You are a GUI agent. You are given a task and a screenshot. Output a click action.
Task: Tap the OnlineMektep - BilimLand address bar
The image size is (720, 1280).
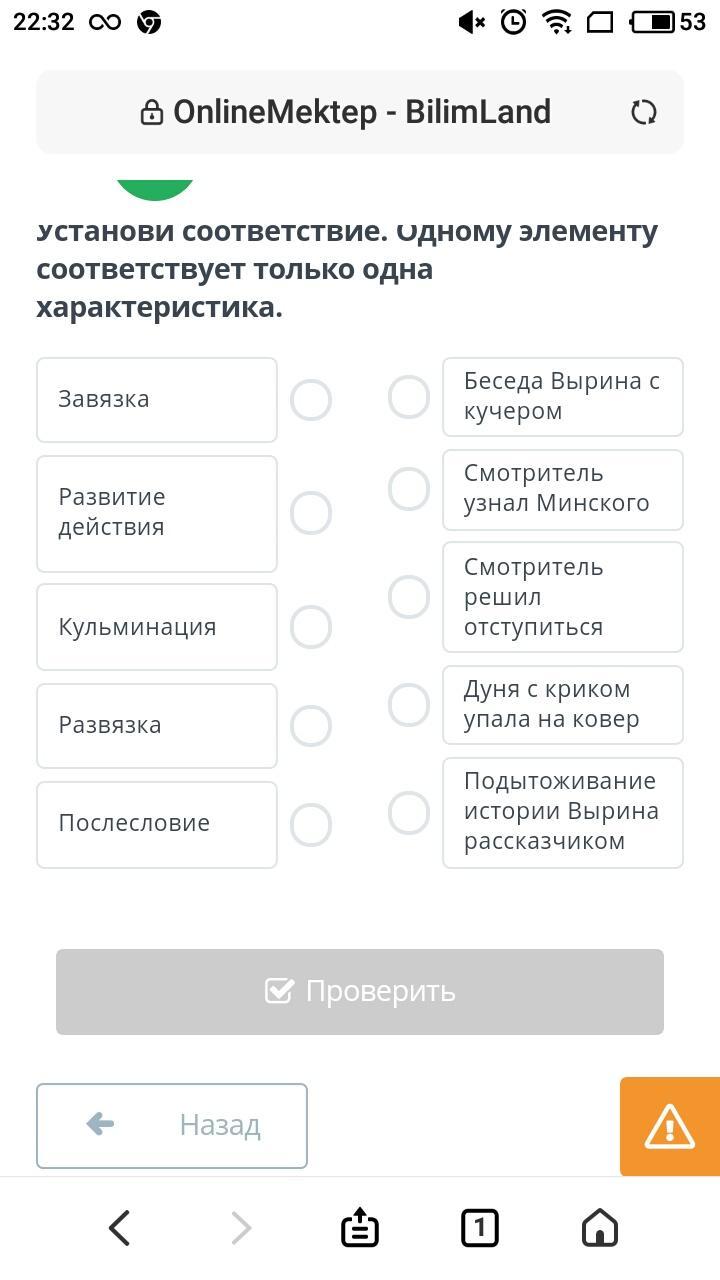(x=360, y=112)
